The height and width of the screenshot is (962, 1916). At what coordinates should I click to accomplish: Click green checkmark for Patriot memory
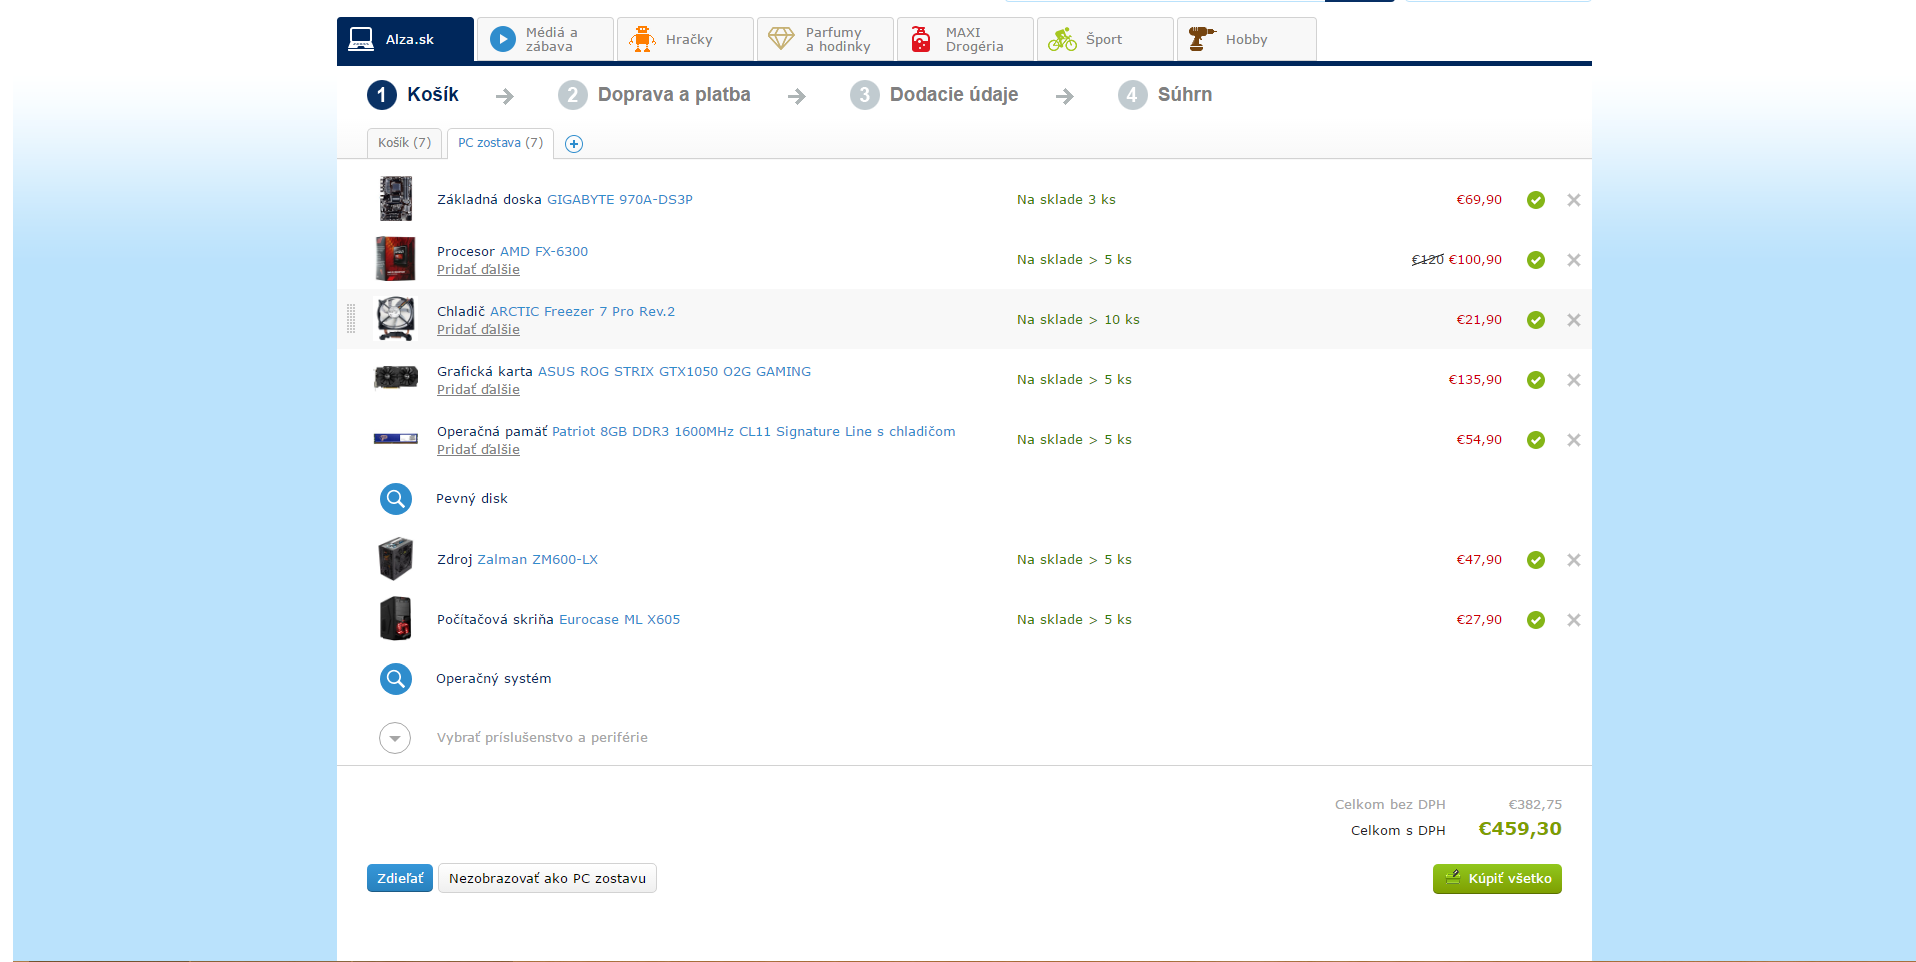coord(1536,440)
